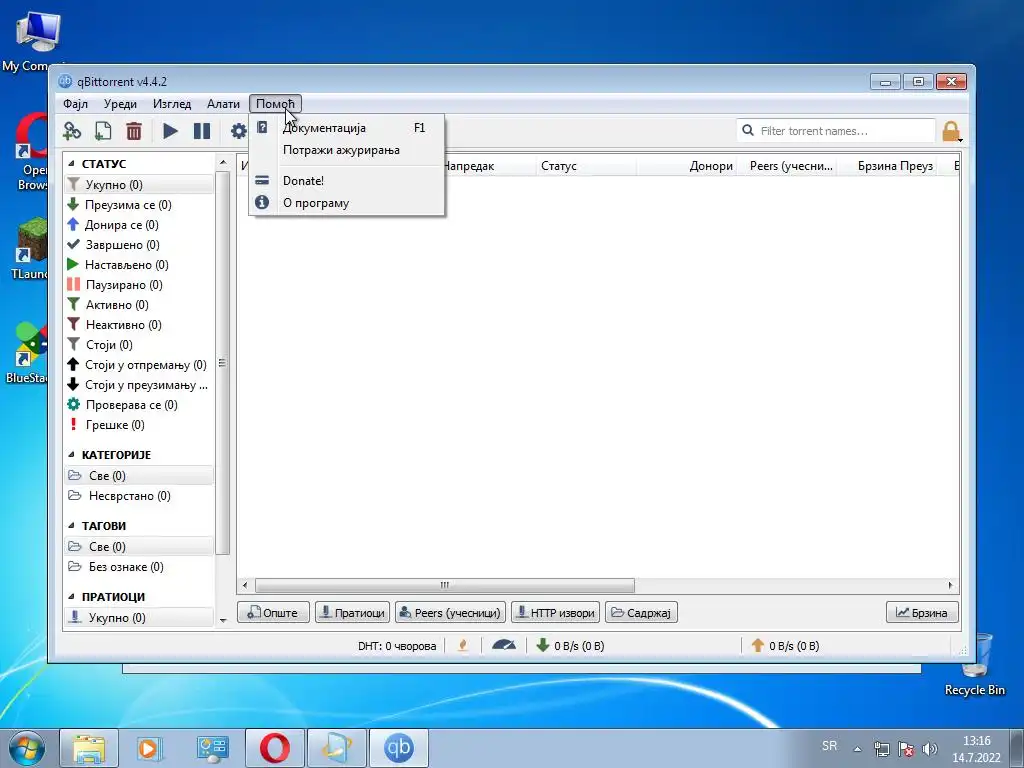The image size is (1024, 768).
Task: Open the Изглед menu
Action: (172, 104)
